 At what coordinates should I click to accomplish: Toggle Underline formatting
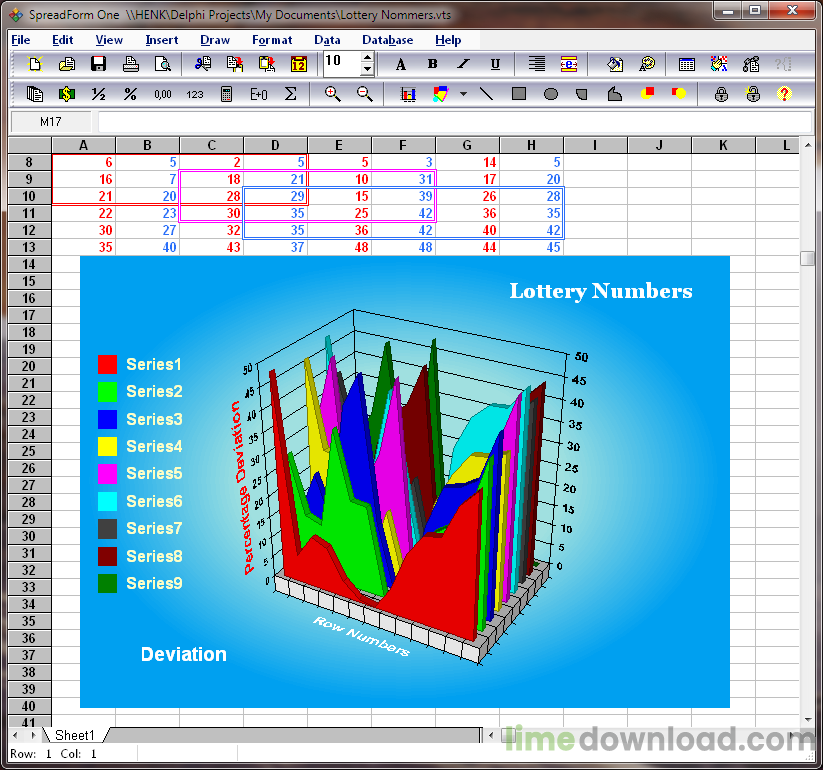click(x=494, y=64)
